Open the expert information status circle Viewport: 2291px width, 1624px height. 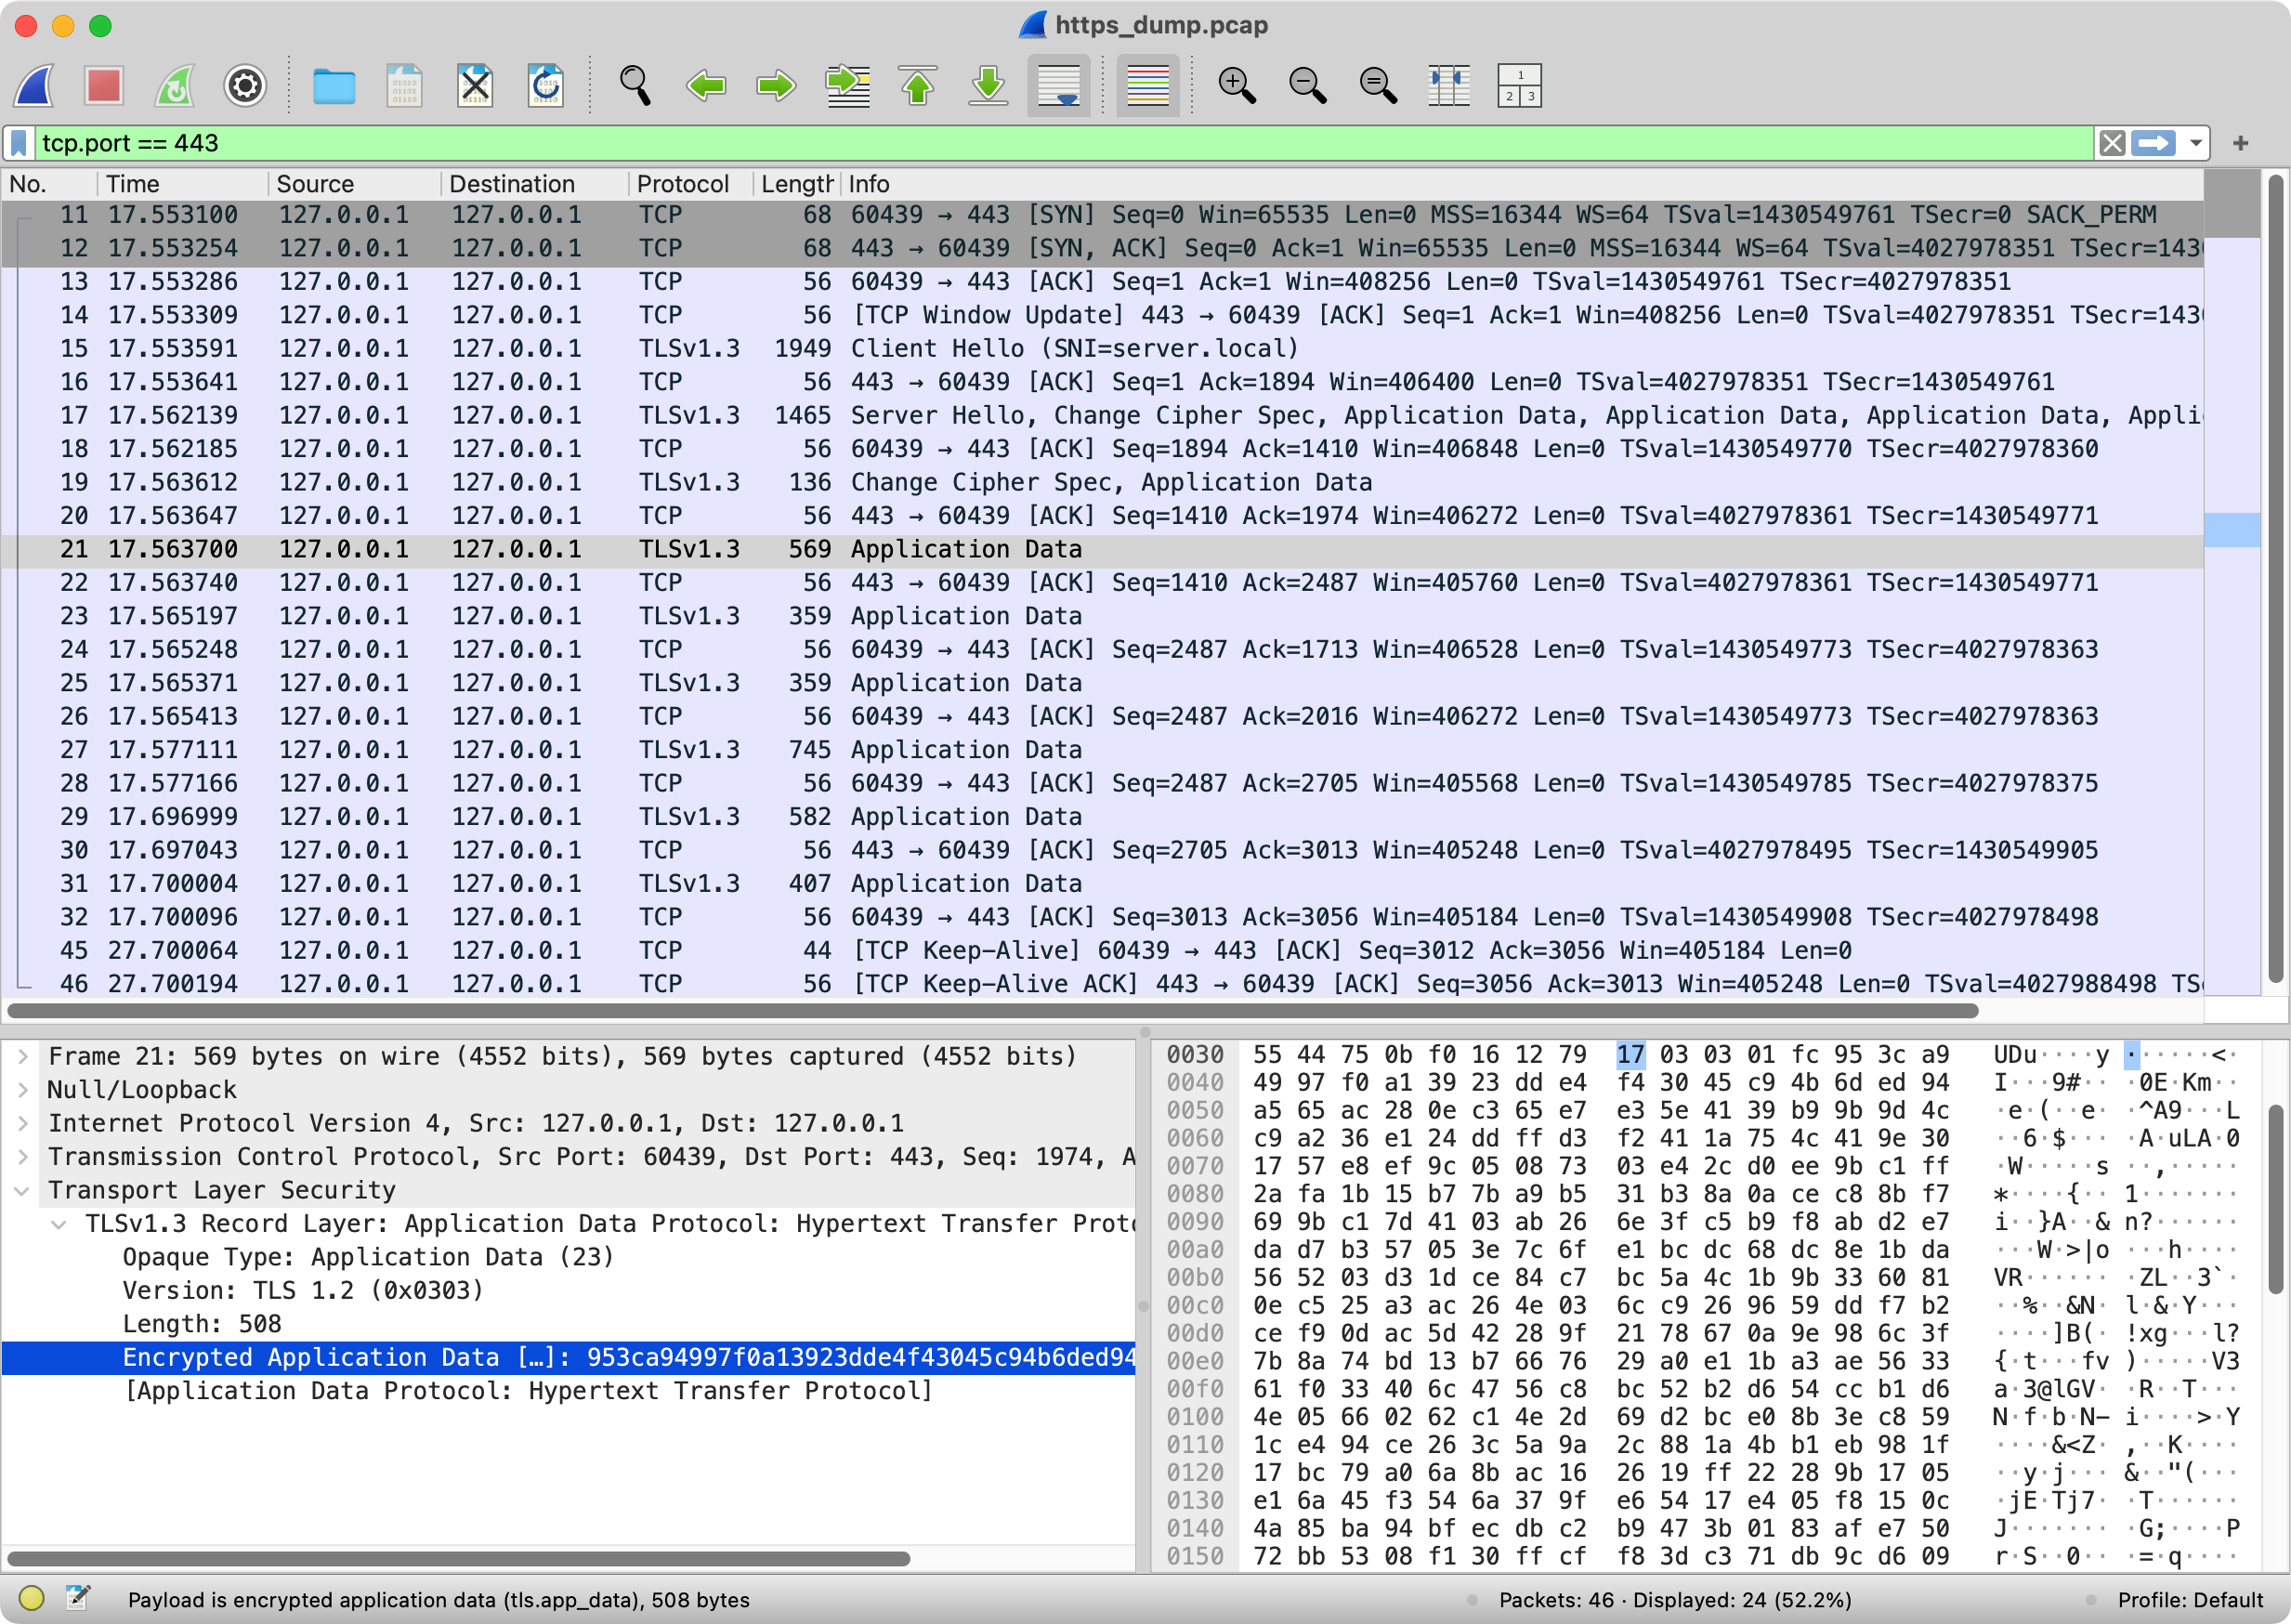(x=31, y=1598)
